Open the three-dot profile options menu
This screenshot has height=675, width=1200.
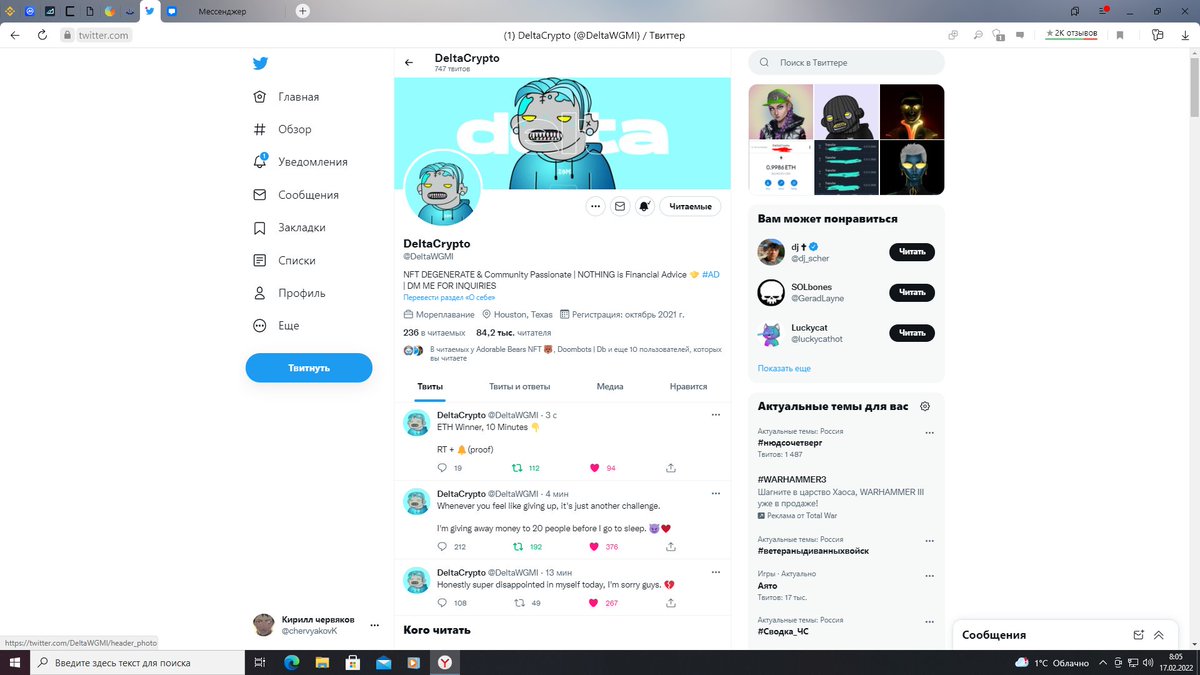tap(595, 206)
